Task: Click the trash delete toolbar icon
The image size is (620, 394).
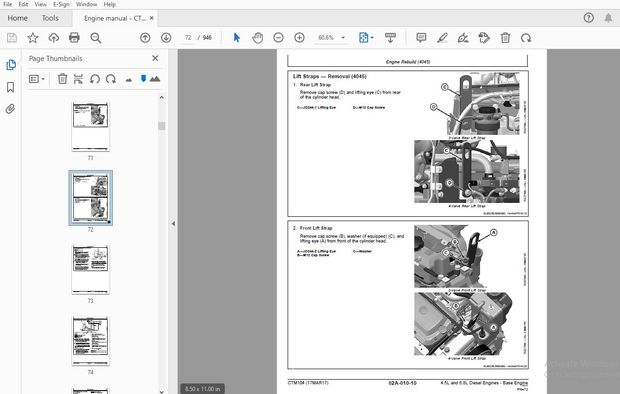Action: [505, 38]
